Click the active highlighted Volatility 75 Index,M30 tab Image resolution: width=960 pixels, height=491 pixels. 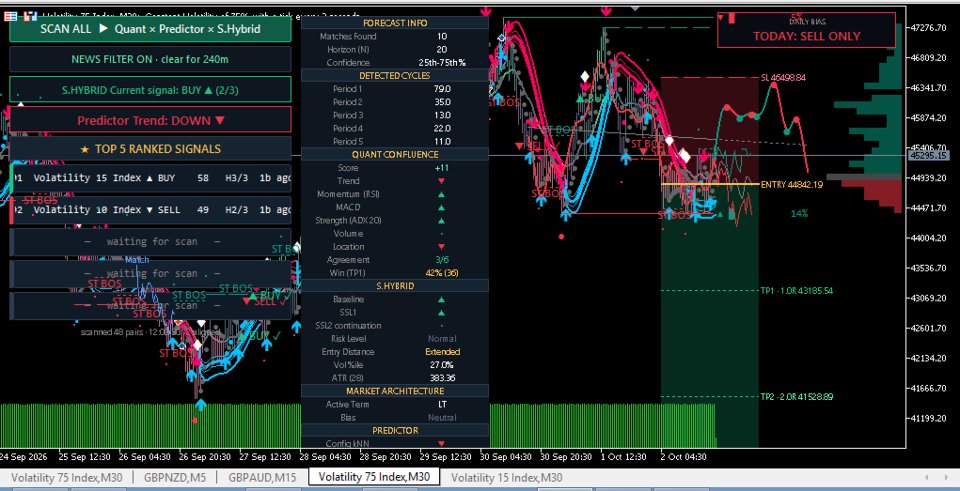coord(374,478)
